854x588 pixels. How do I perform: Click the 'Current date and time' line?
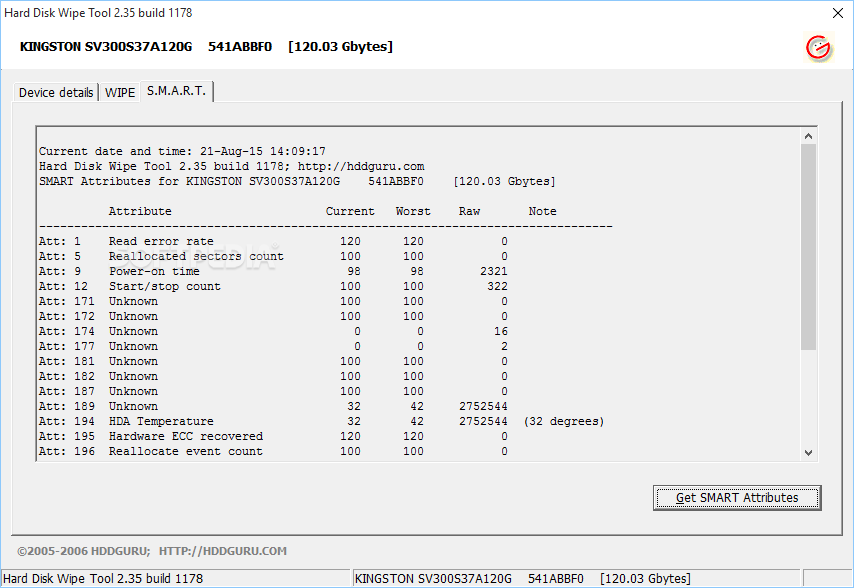[182, 151]
